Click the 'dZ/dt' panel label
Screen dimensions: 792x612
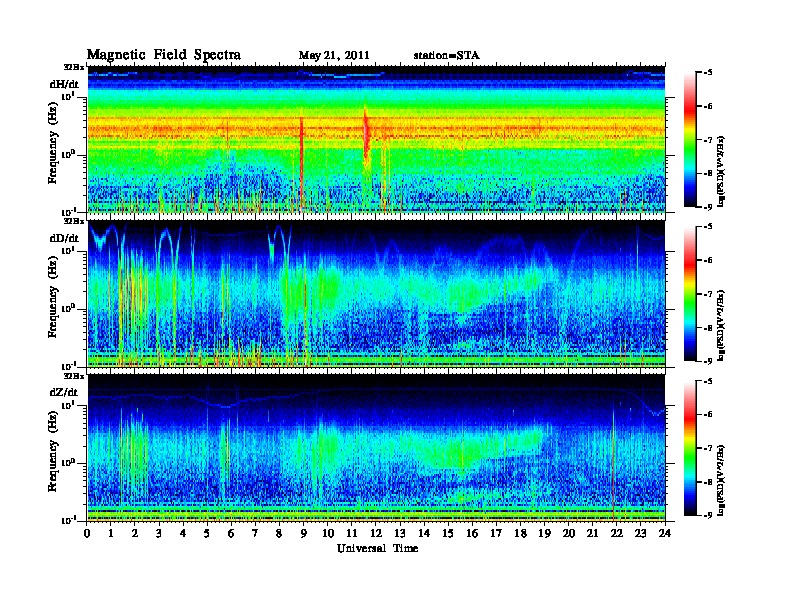(x=64, y=392)
